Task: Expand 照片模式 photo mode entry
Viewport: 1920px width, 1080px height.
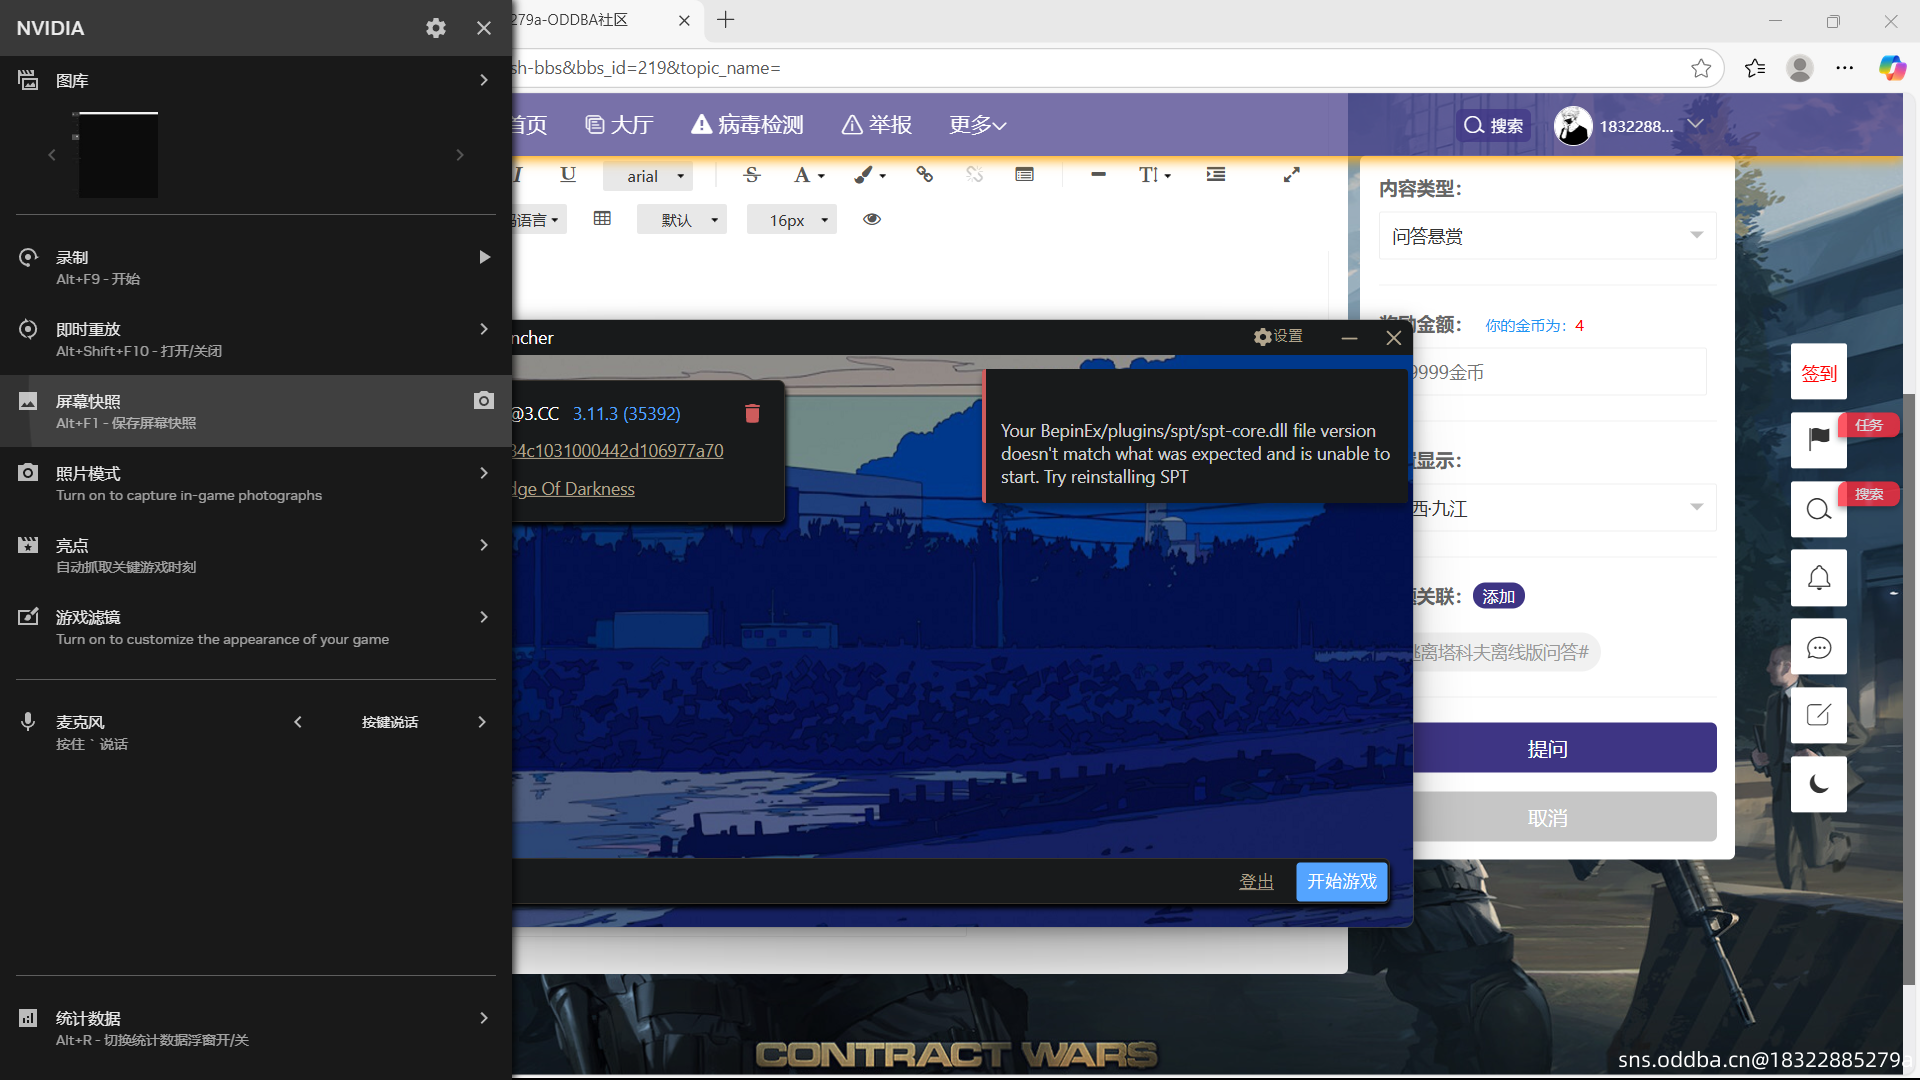Action: pos(484,473)
